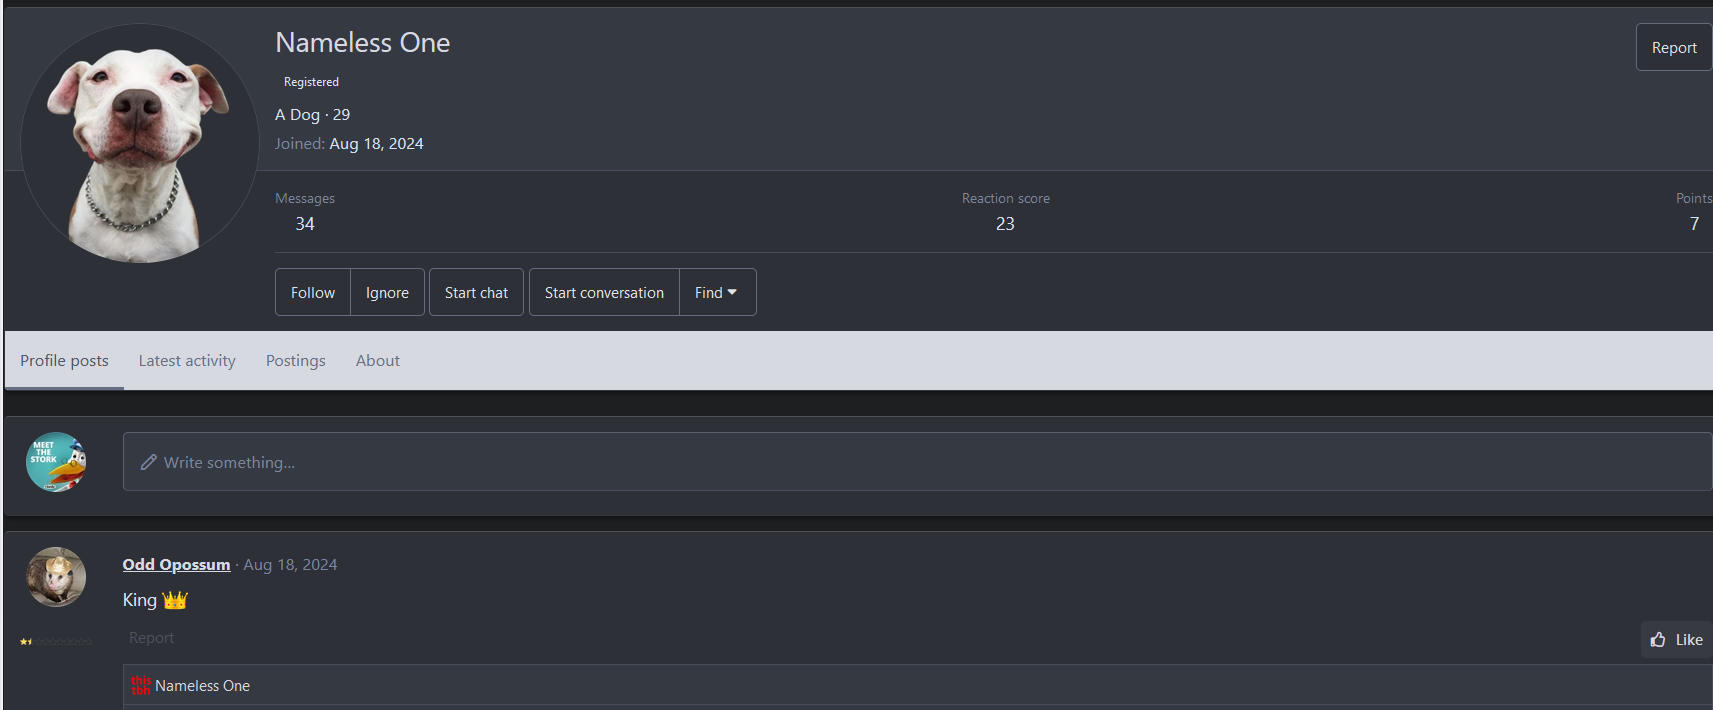Click the Meet the Stork user avatar
Image resolution: width=1713 pixels, height=710 pixels.
click(x=56, y=462)
